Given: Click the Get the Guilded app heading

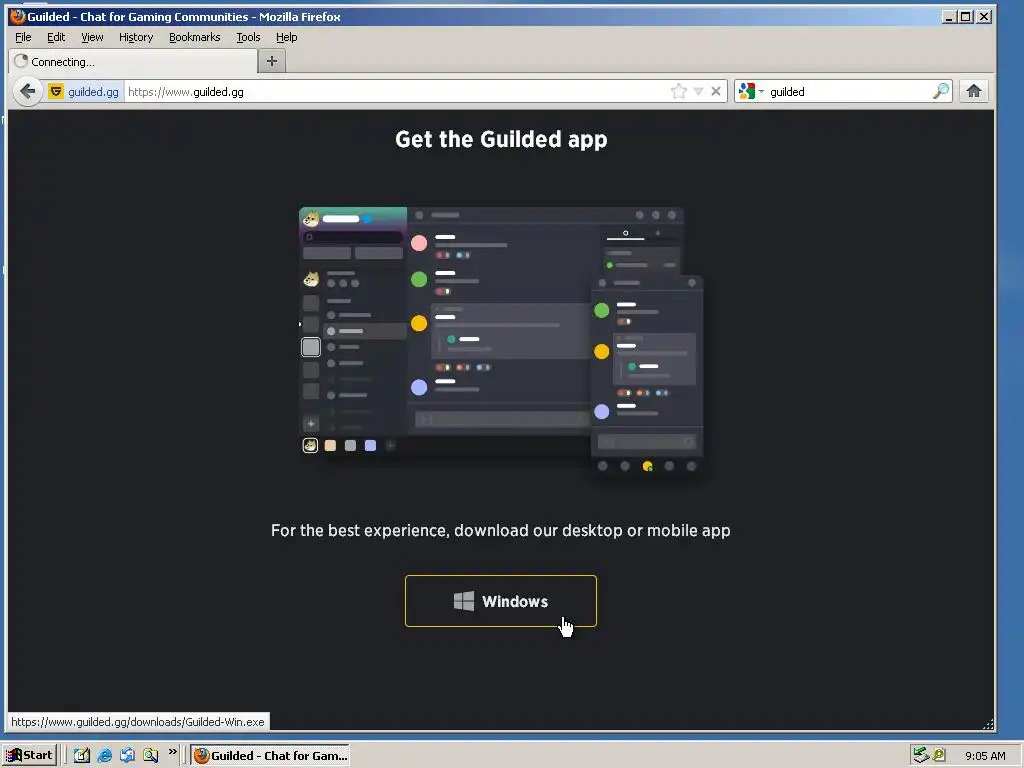Looking at the screenshot, I should [501, 139].
